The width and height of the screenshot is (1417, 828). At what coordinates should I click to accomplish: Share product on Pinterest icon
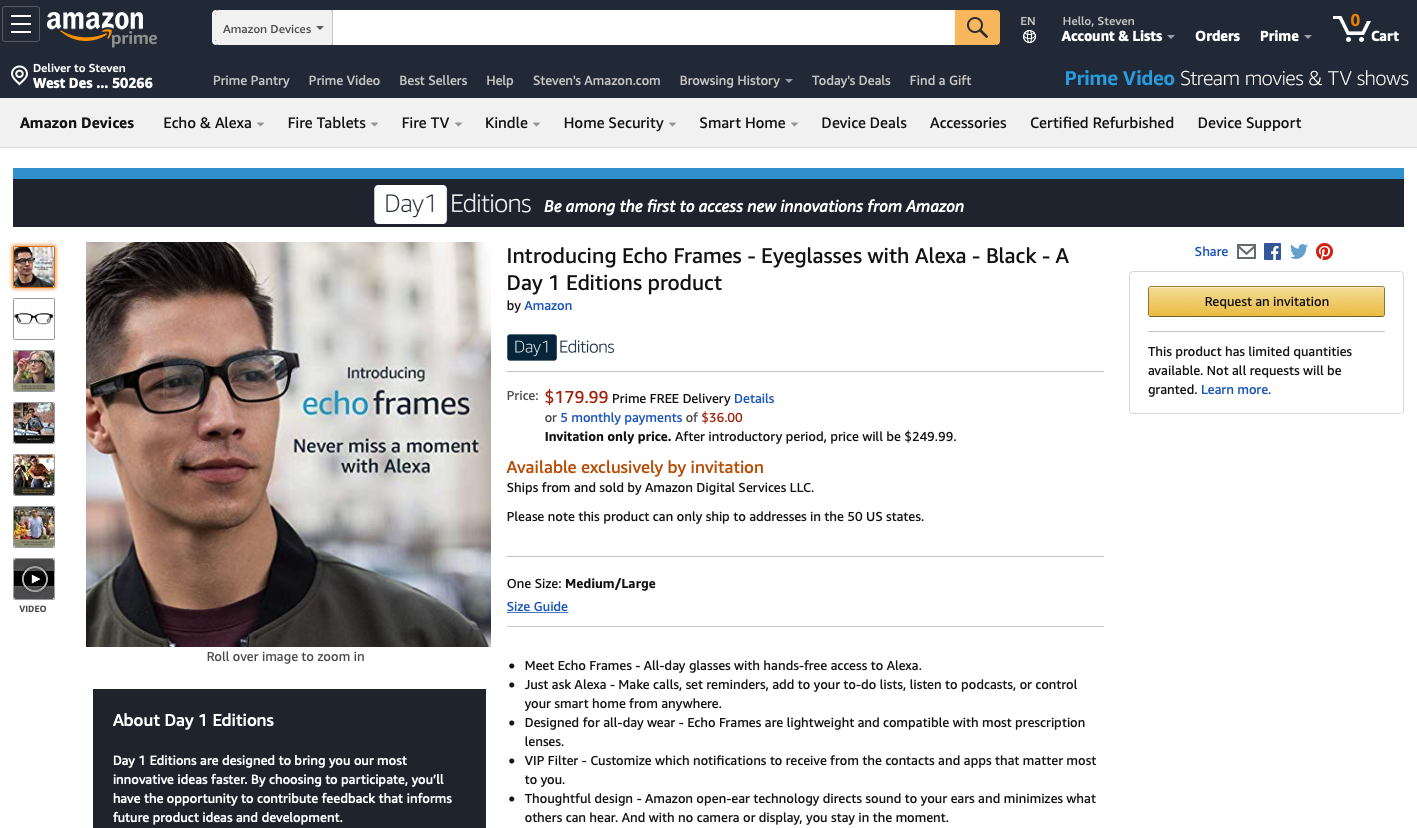1324,252
